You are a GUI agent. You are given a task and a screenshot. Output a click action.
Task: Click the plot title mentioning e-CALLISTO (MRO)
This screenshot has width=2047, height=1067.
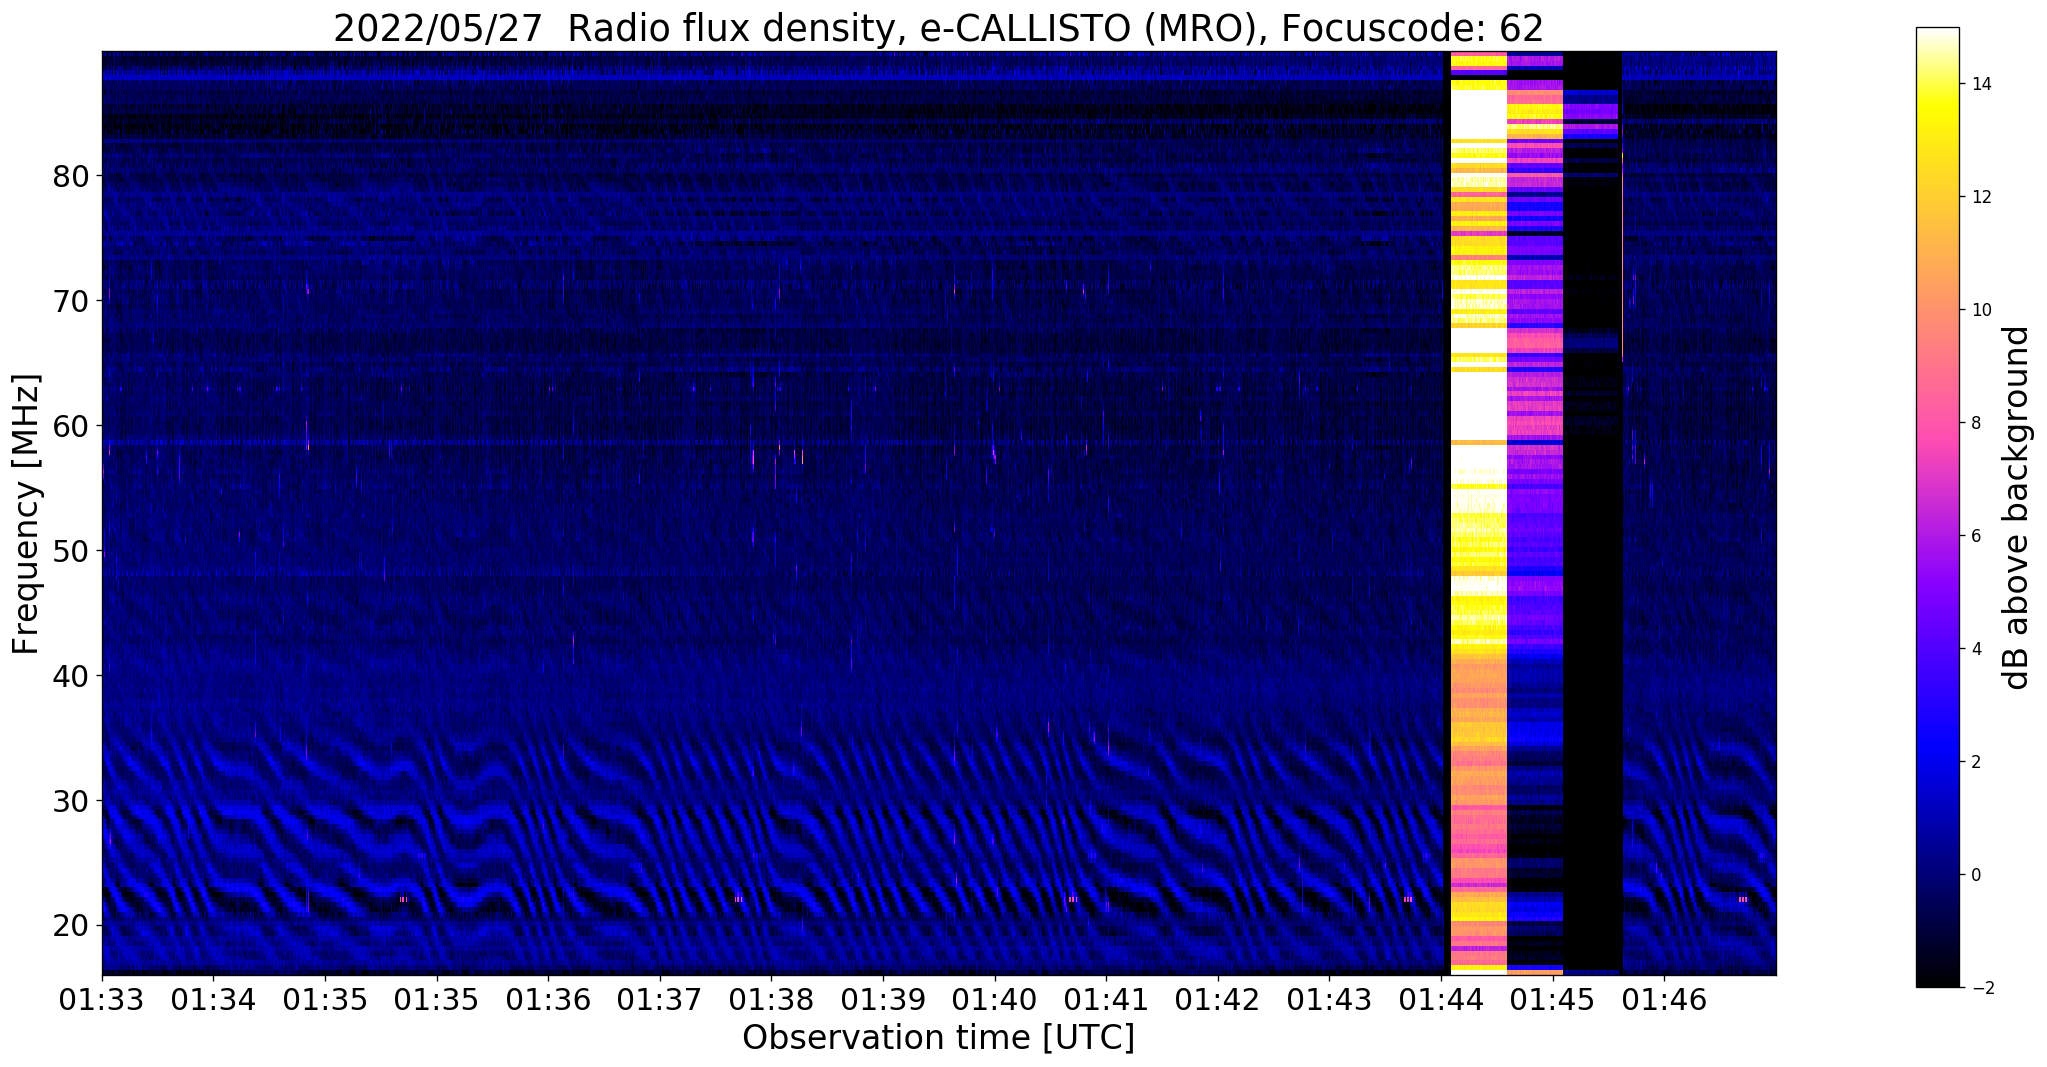(938, 28)
